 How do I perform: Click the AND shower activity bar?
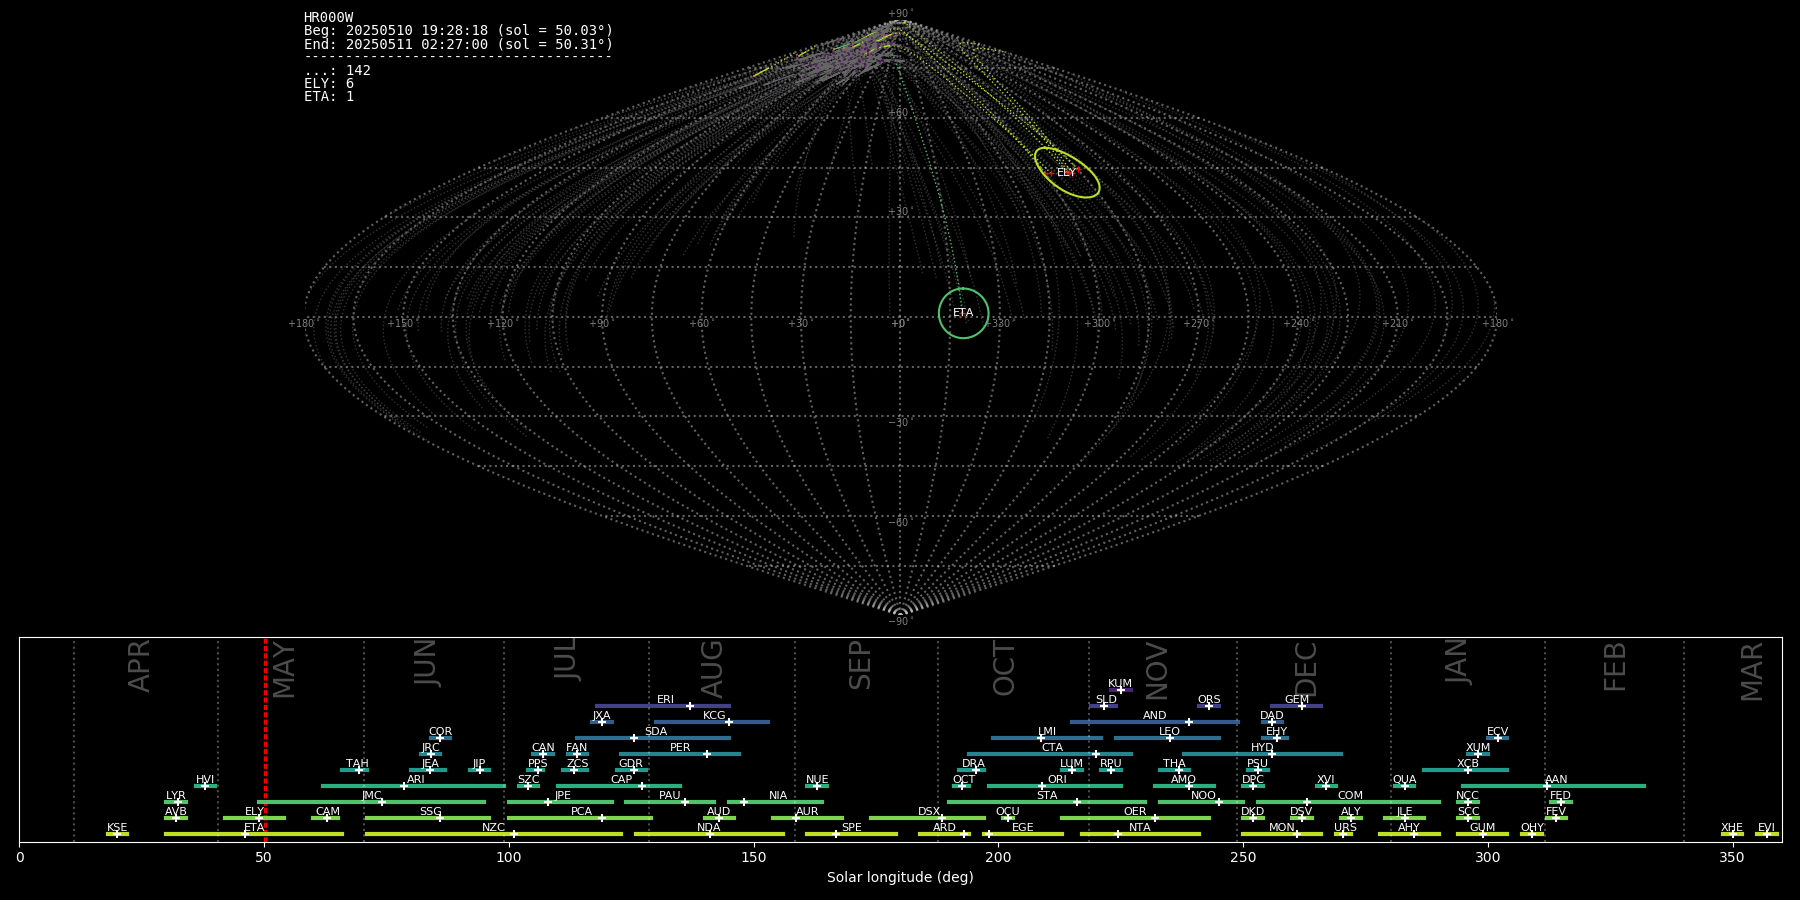[x=1155, y=722]
